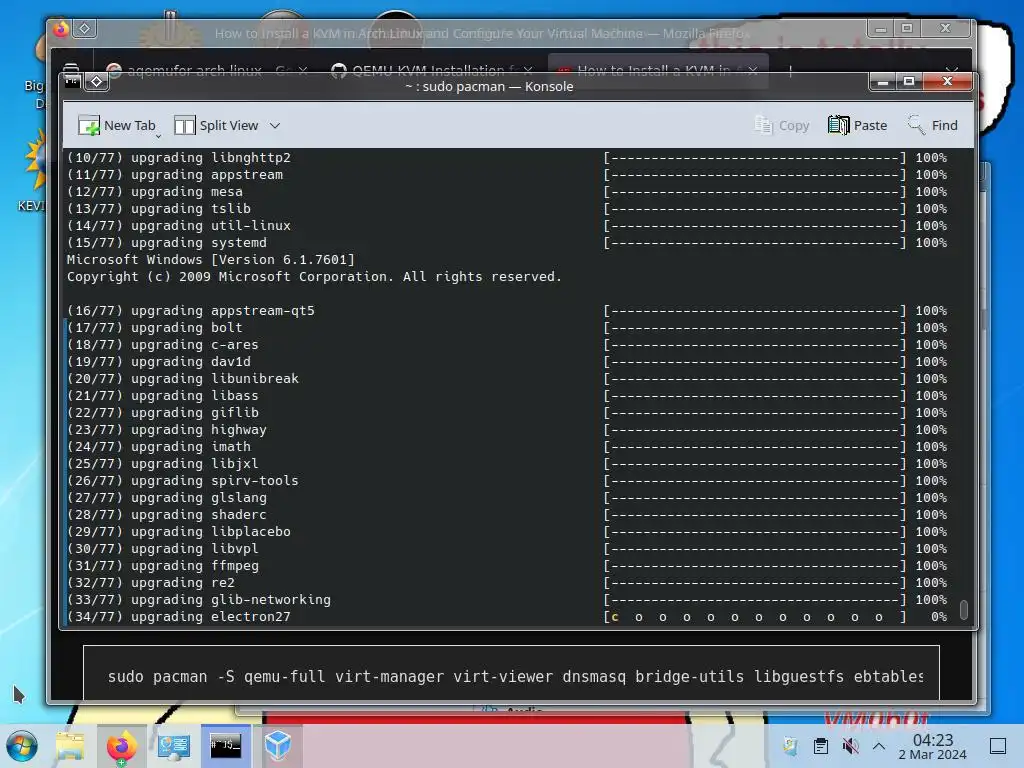The width and height of the screenshot is (1024, 768).
Task: Expand hidden system tray icons arrow
Action: (x=879, y=746)
